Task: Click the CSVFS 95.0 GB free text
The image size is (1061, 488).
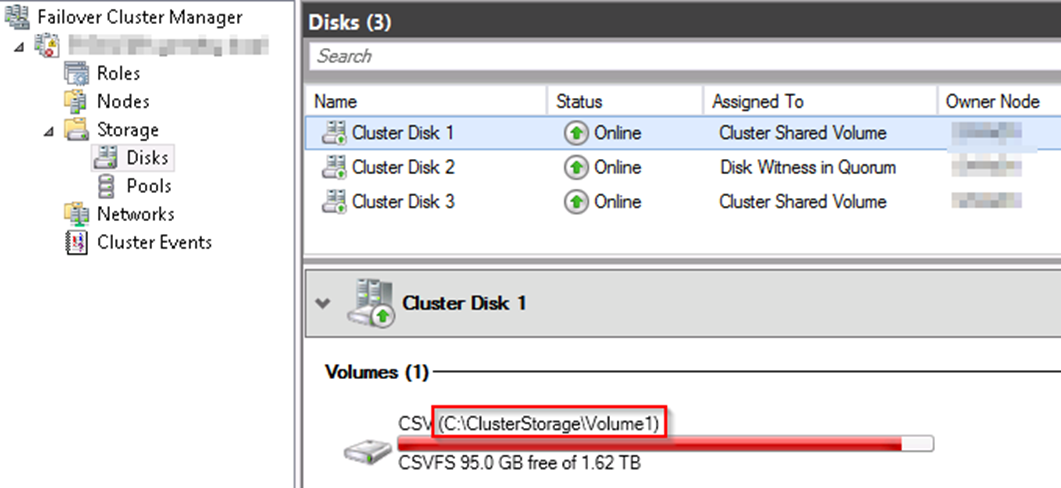Action: (519, 463)
